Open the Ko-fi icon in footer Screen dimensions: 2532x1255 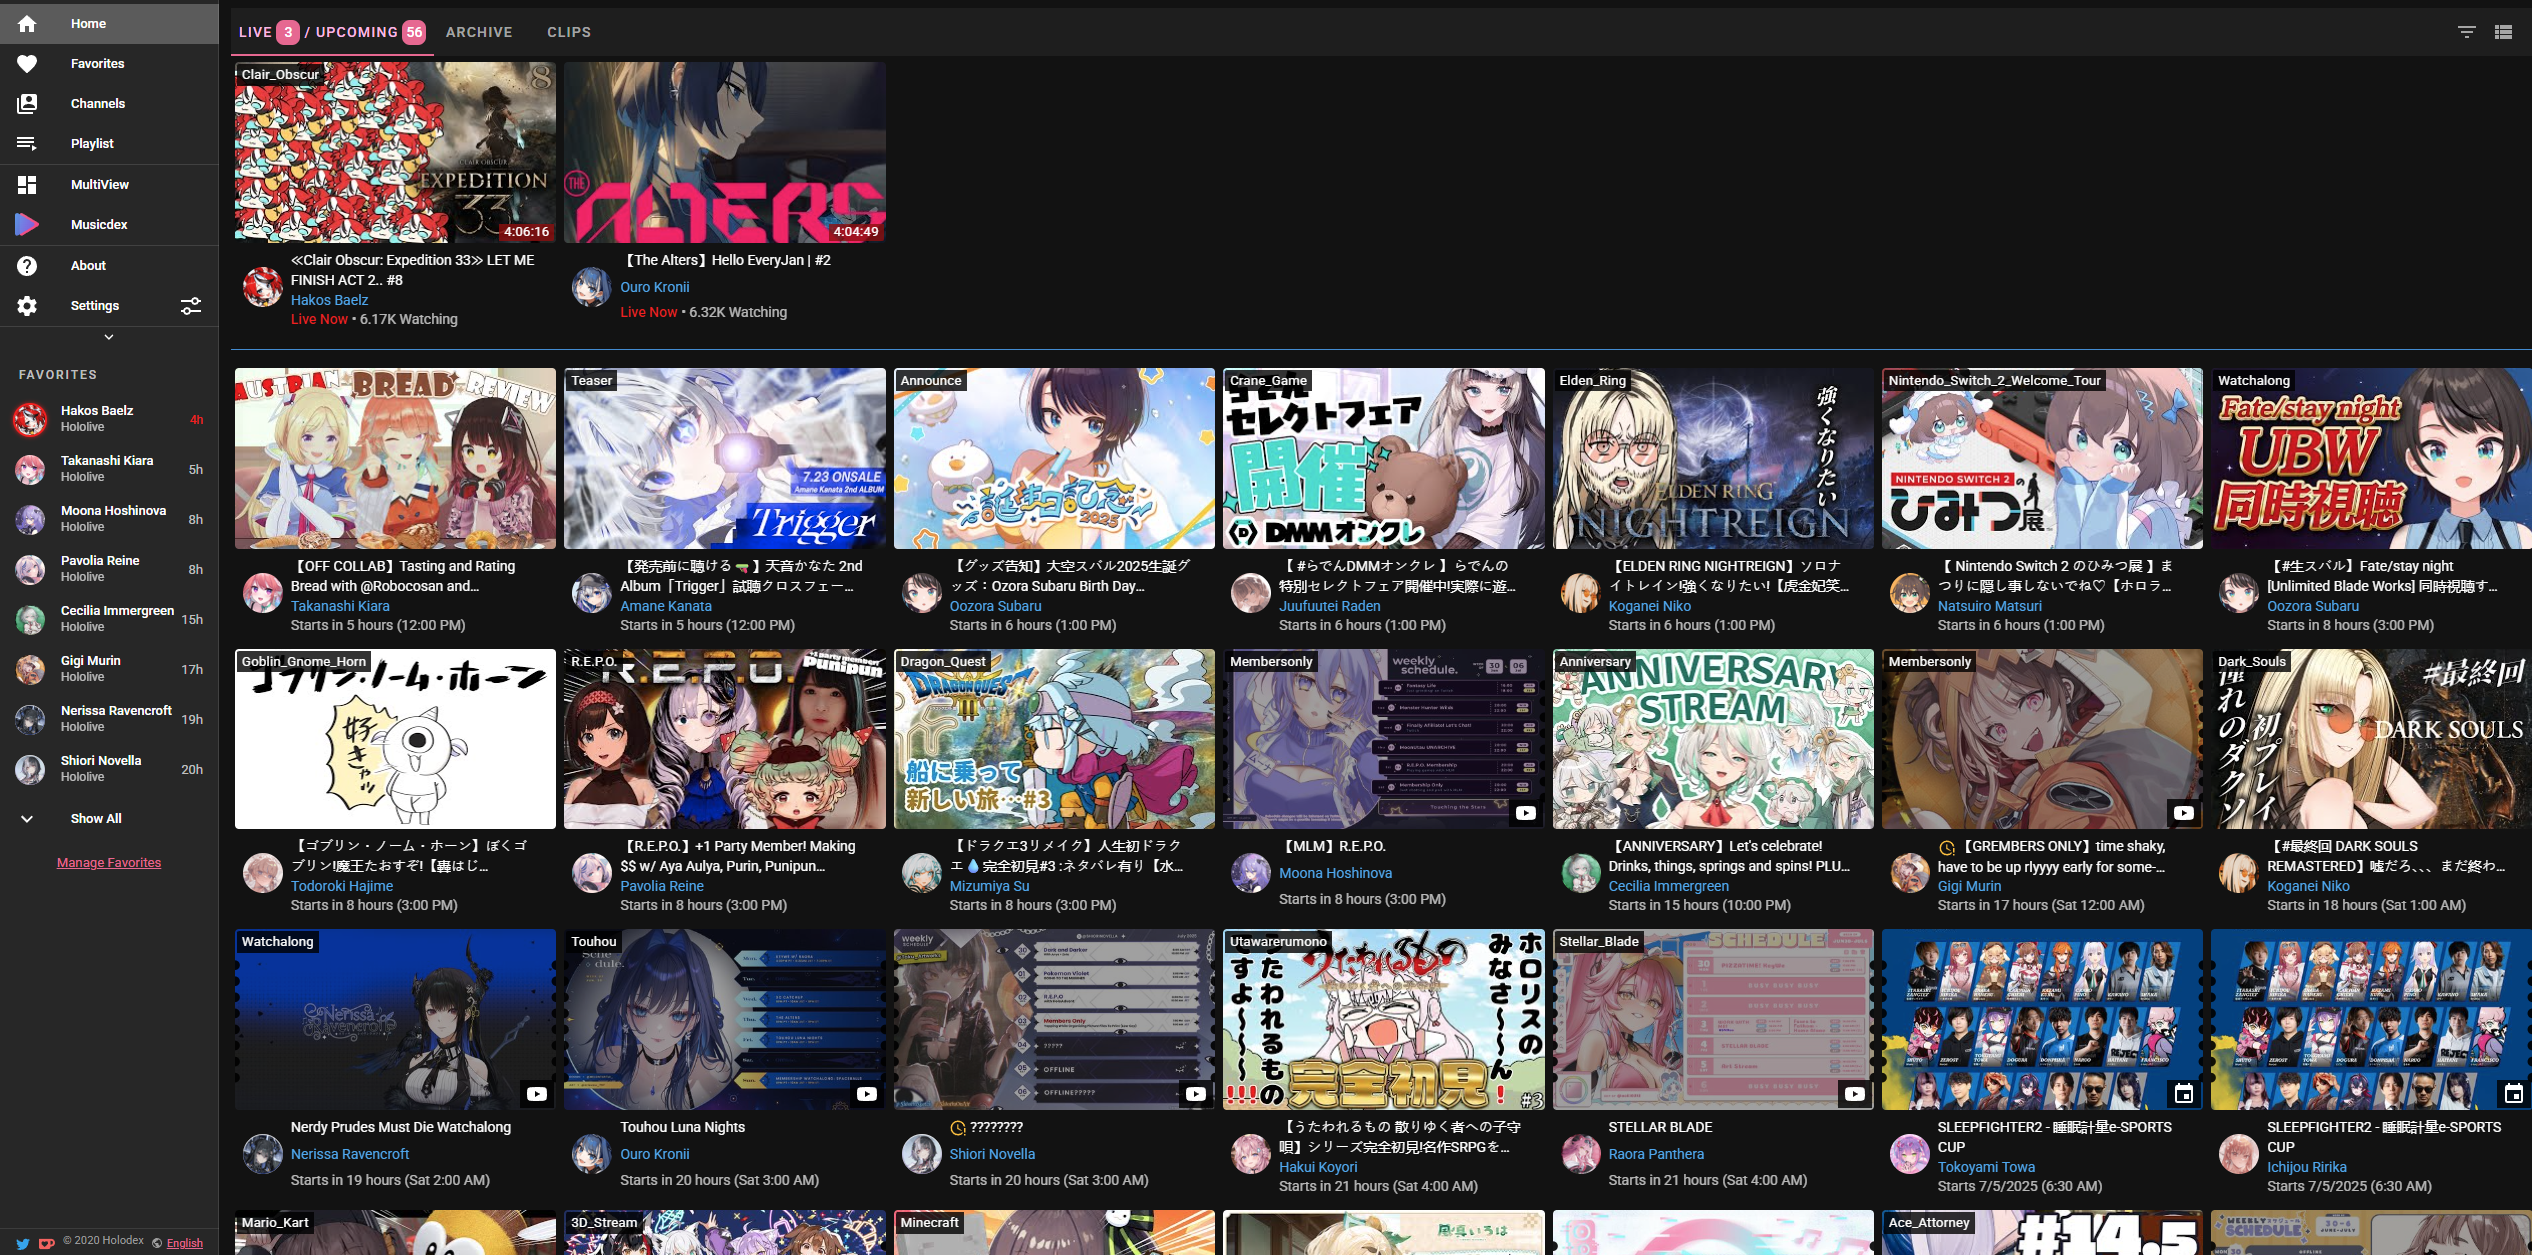(46, 1244)
